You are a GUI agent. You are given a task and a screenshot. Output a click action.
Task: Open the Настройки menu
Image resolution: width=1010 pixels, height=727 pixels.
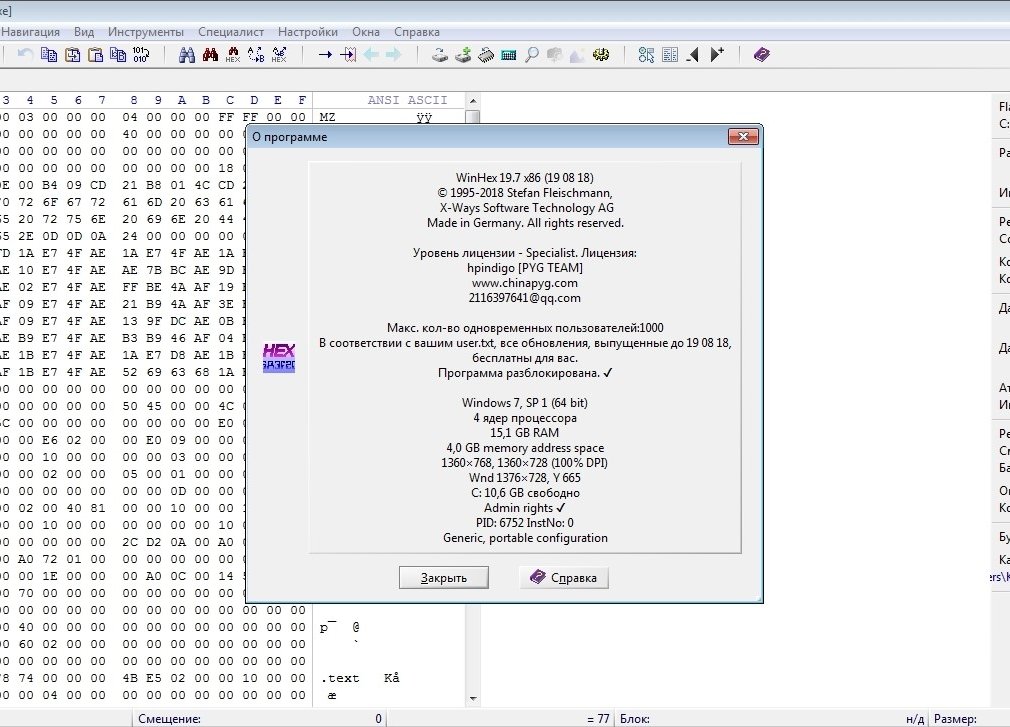click(x=308, y=32)
